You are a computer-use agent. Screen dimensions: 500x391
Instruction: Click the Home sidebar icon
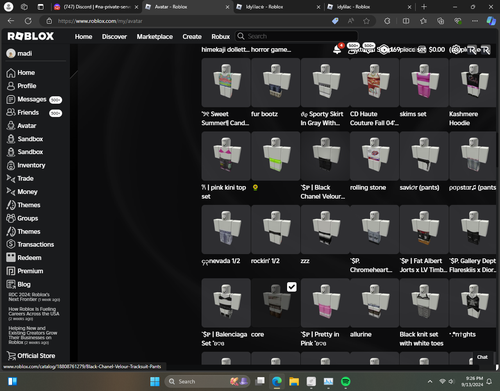pyautogui.click(x=11, y=73)
